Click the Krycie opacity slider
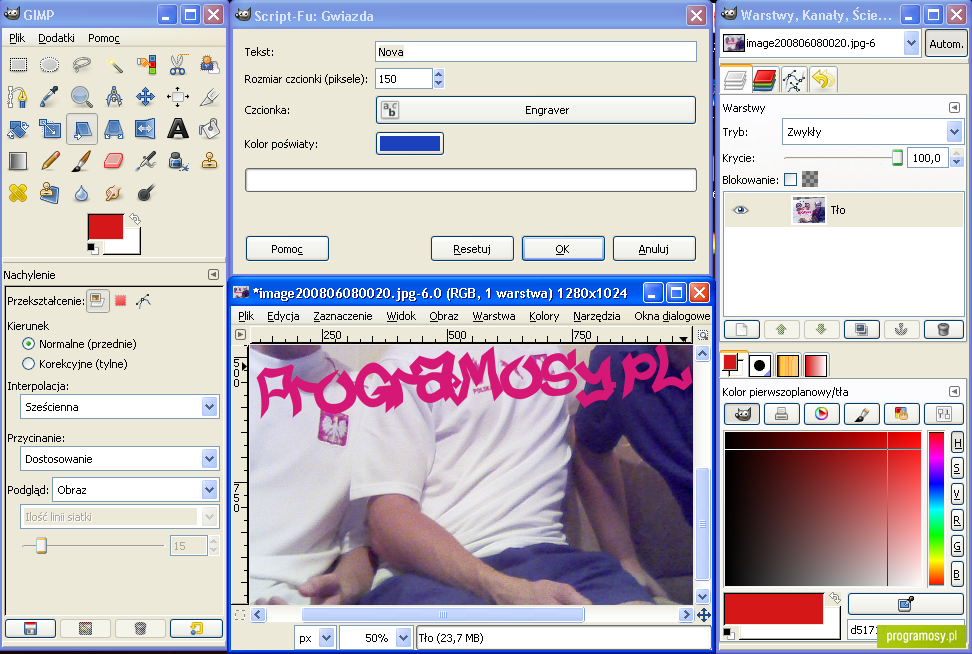Viewport: 972px width, 654px height. (x=842, y=158)
